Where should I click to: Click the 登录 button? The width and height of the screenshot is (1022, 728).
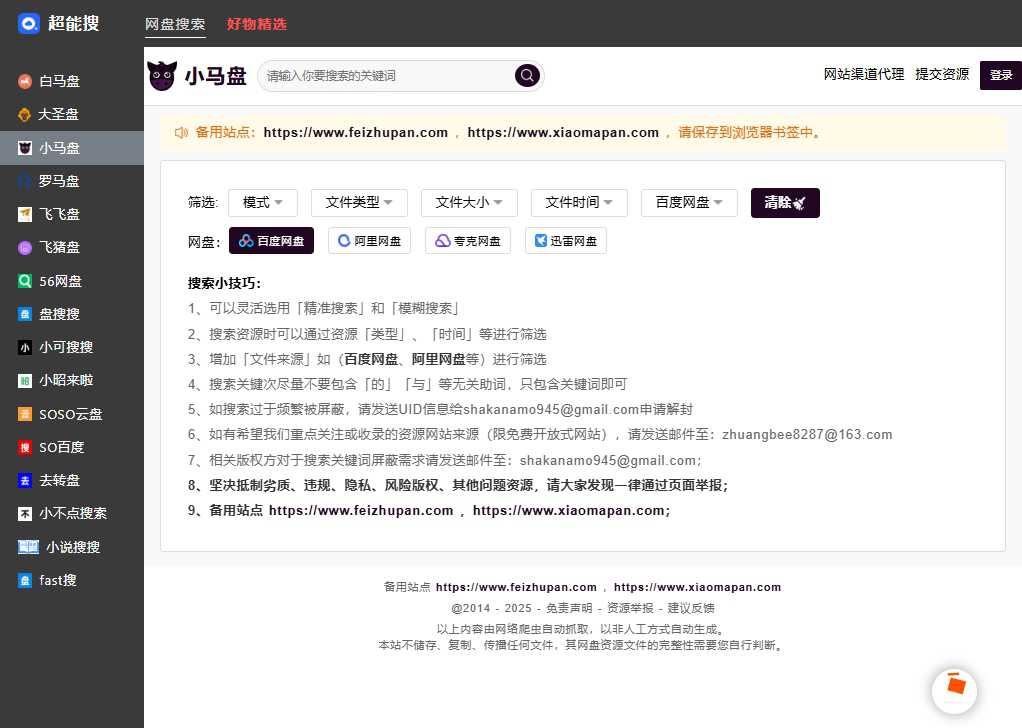(x=1001, y=75)
